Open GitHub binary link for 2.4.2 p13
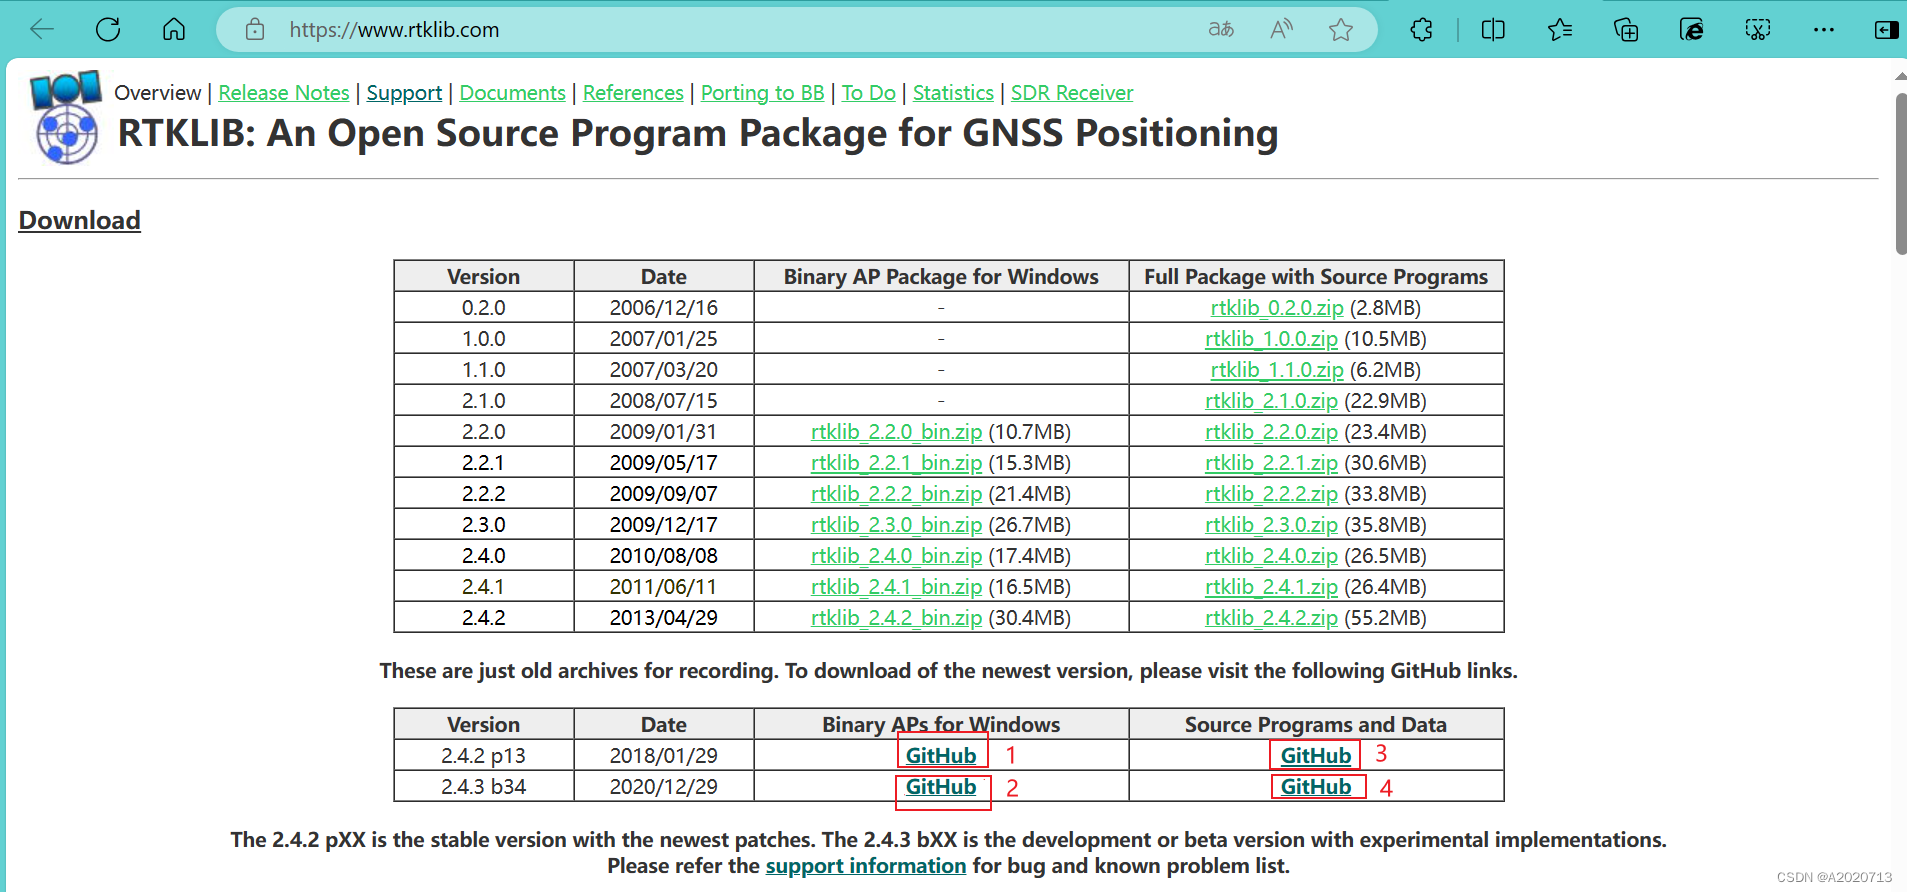This screenshot has height=892, width=1907. [941, 756]
